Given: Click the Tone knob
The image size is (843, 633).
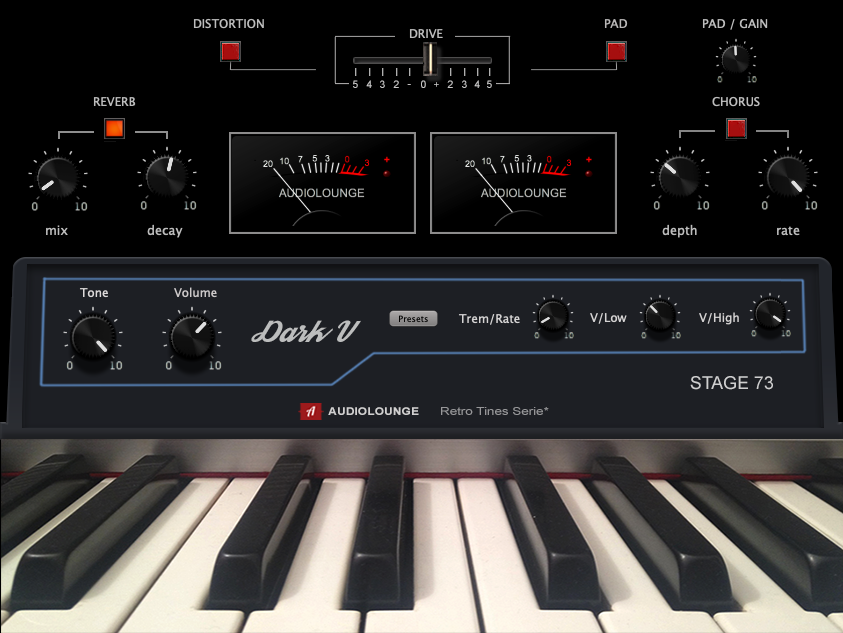Looking at the screenshot, I should pos(94,337).
